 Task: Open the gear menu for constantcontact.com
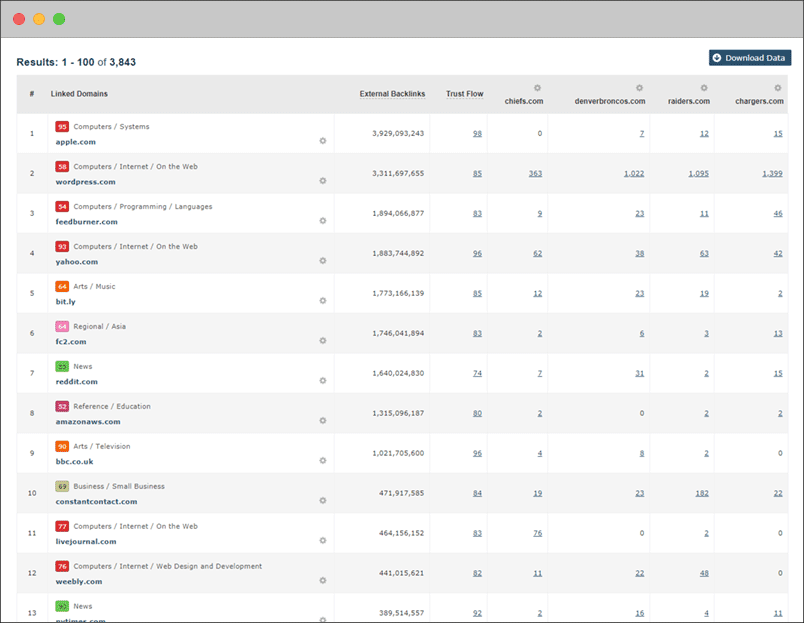click(323, 500)
